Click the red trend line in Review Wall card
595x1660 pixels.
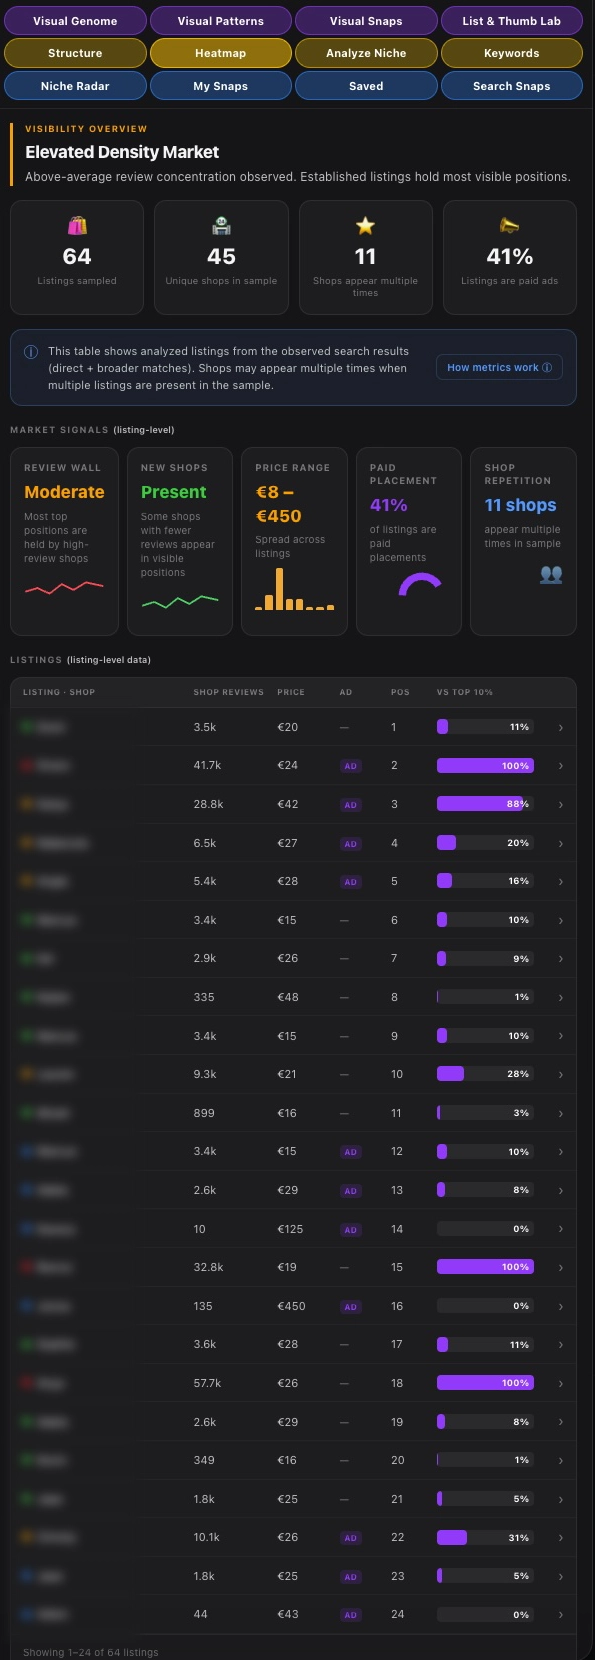click(64, 587)
